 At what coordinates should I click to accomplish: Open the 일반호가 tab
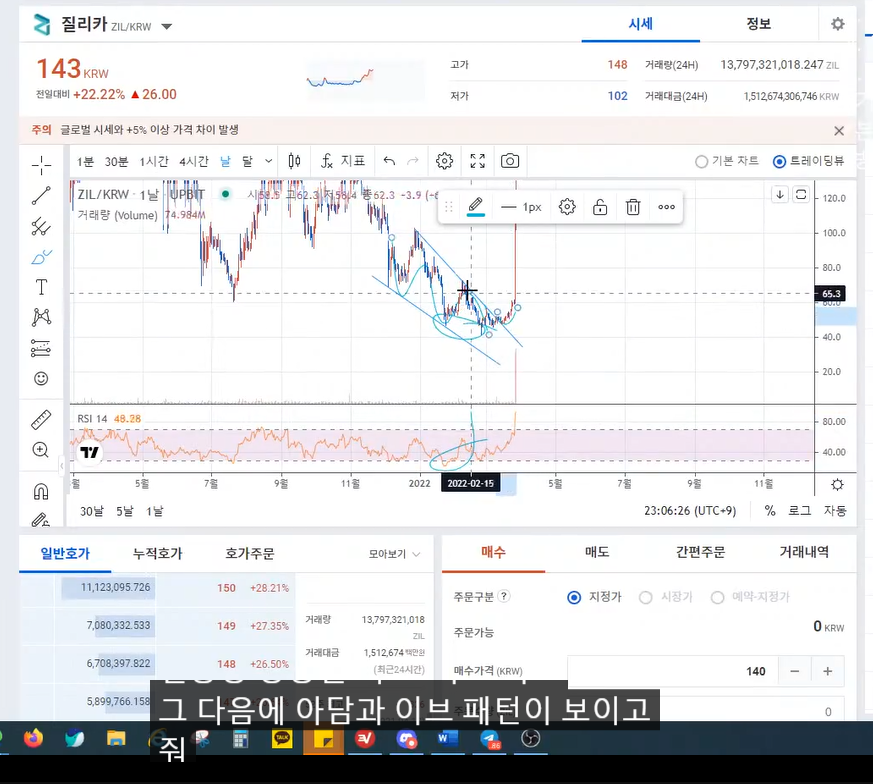coord(65,553)
